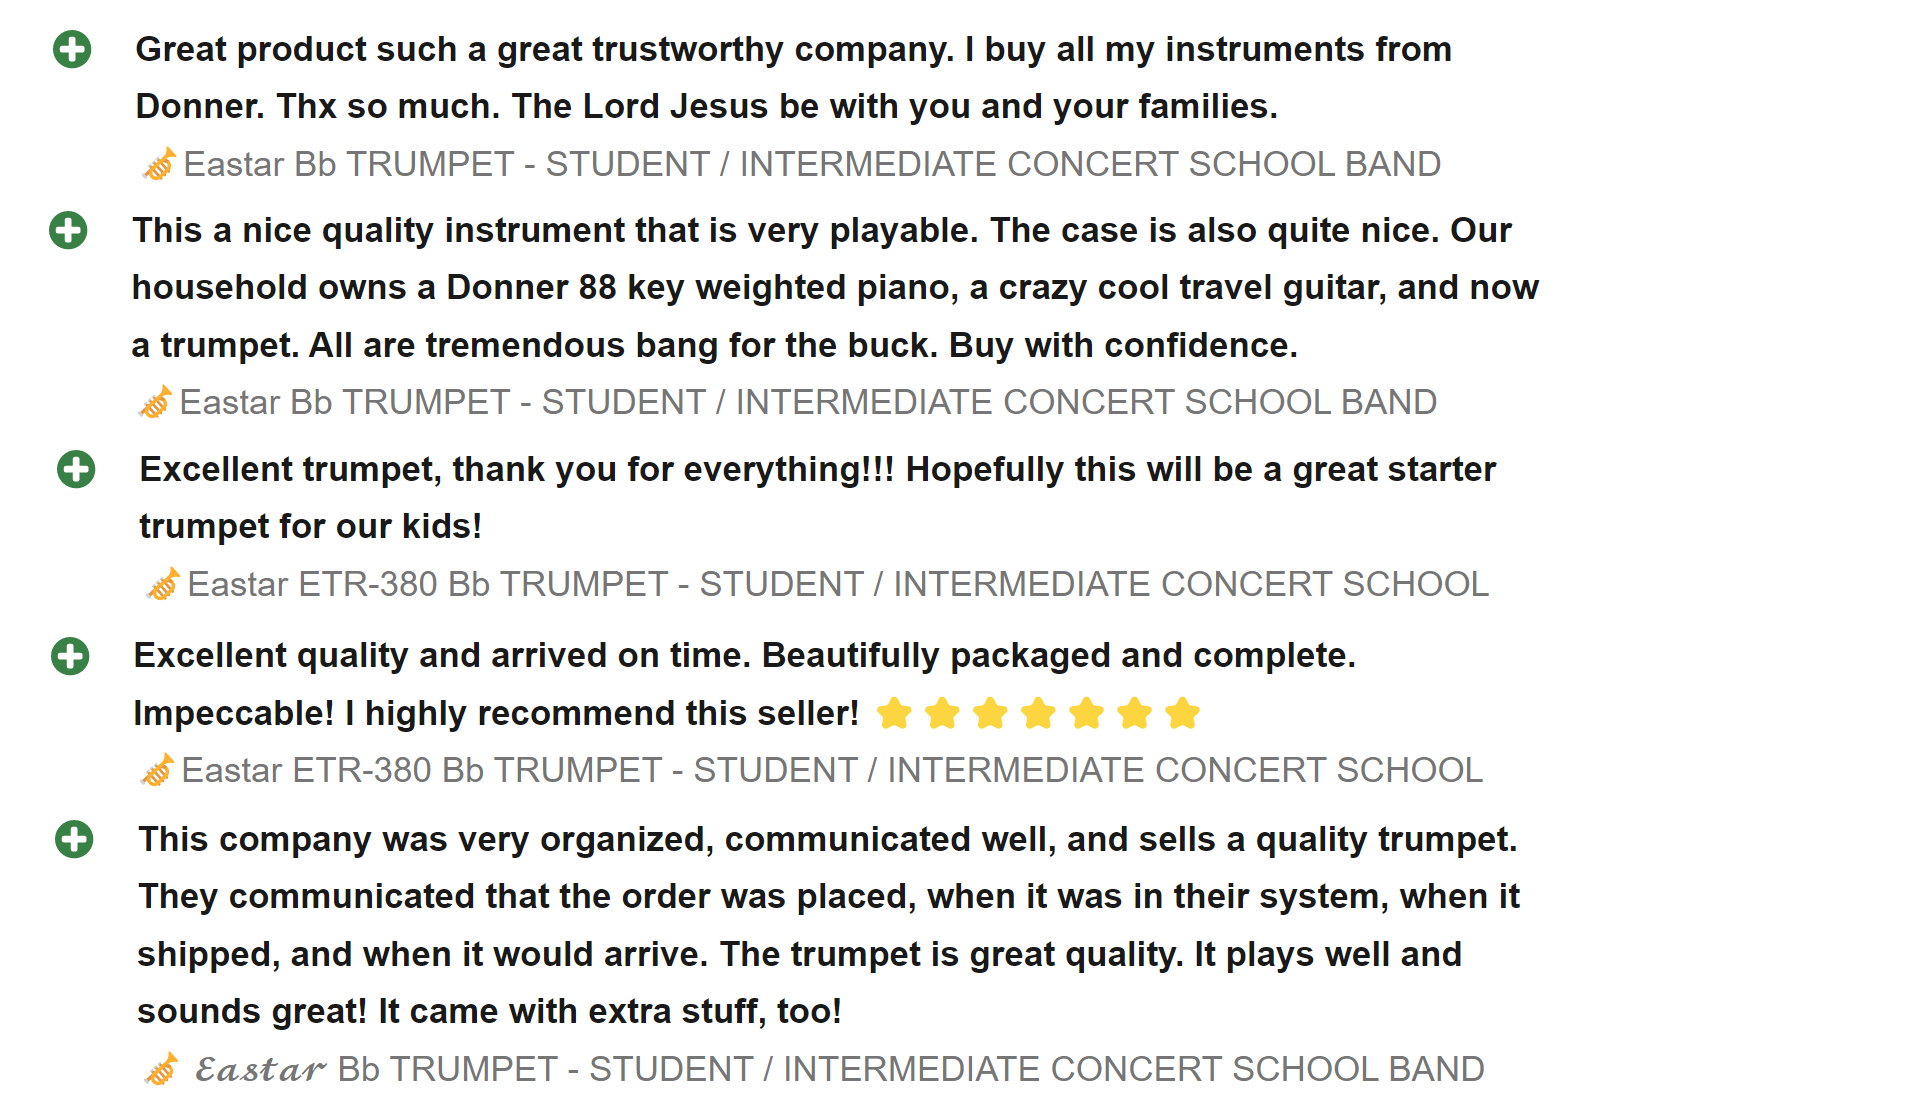Click review text 'Great product such a great trustworthy company'

(544, 49)
